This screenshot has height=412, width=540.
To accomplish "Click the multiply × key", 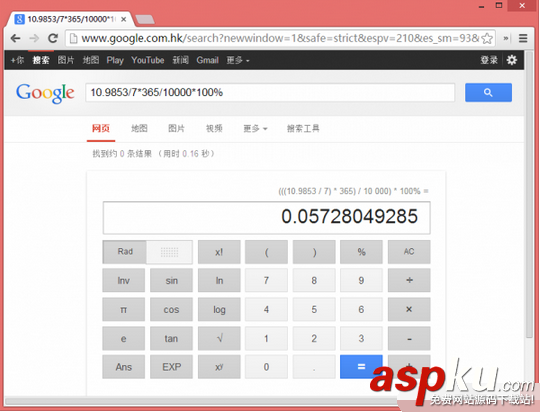I will [409, 310].
